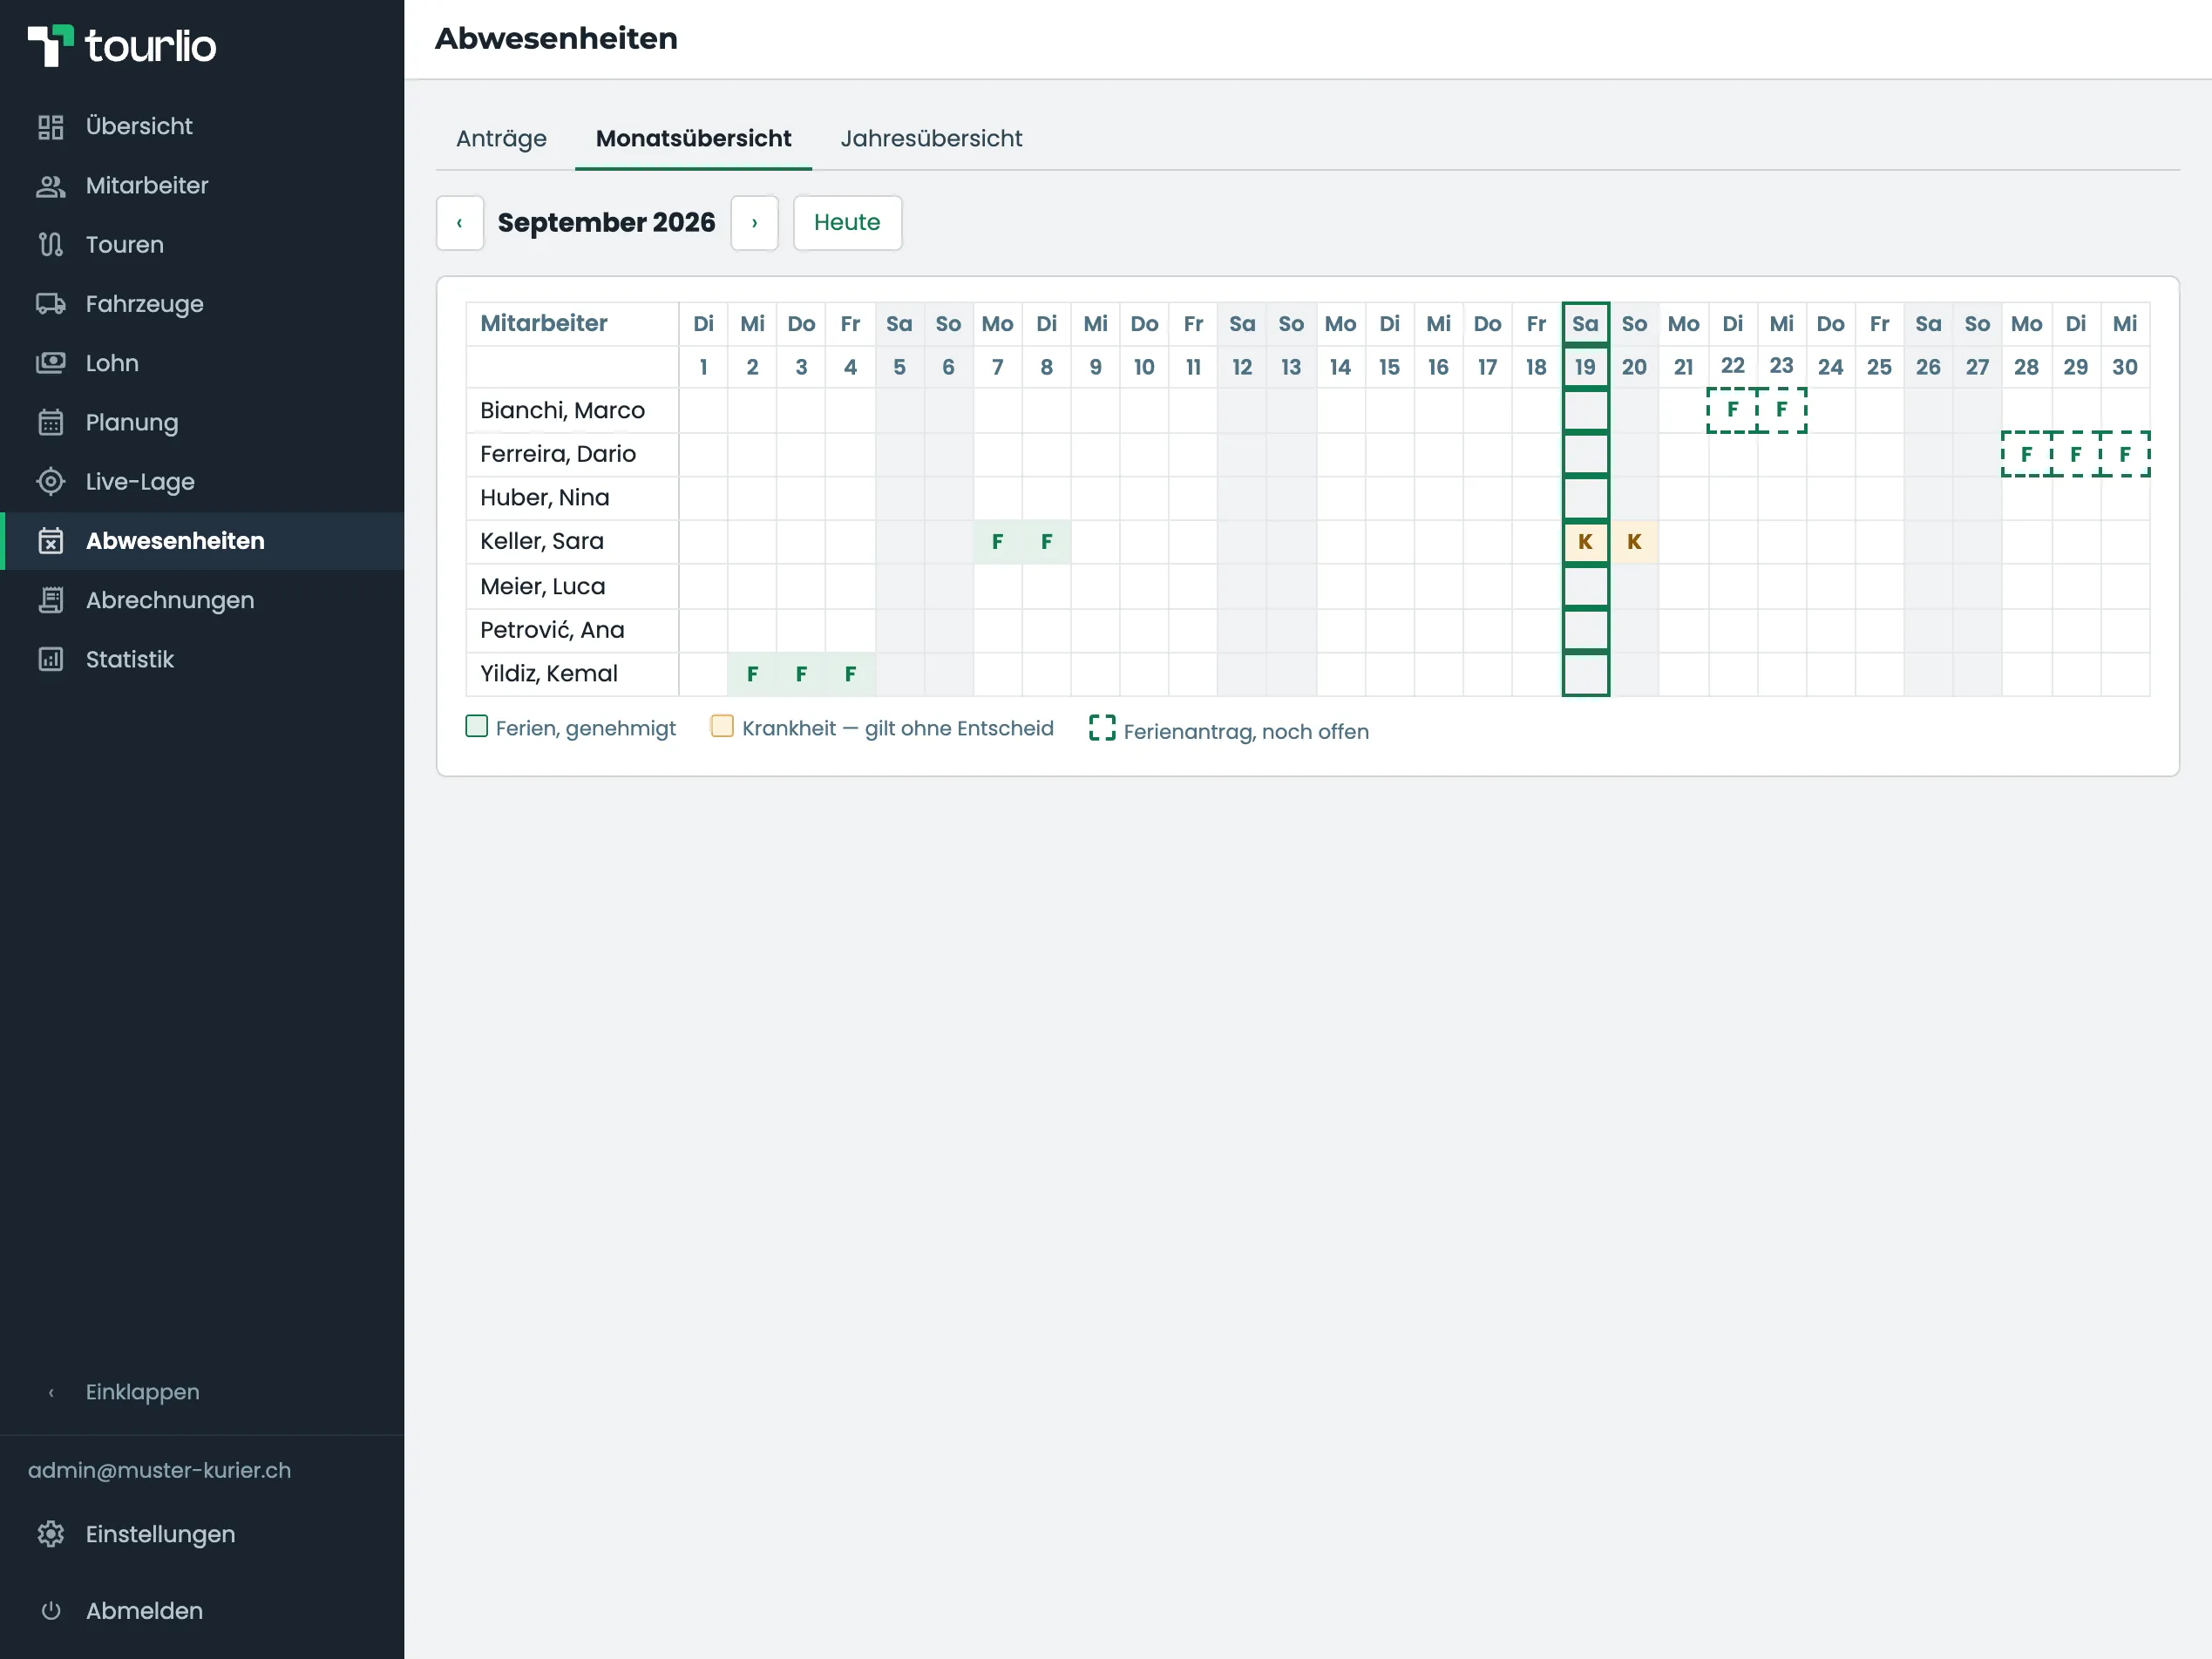Click the Live-Lage target icon
2212x1659 pixels.
50,482
